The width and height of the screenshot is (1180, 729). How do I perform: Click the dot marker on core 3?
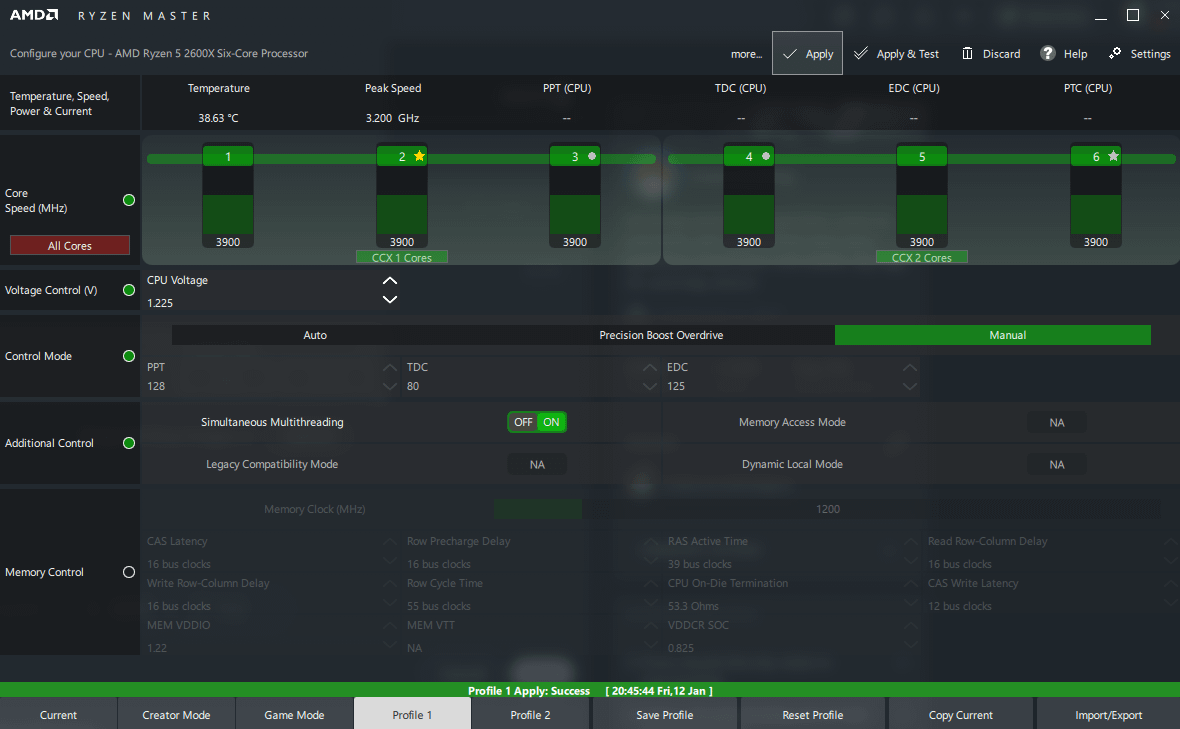pos(592,156)
